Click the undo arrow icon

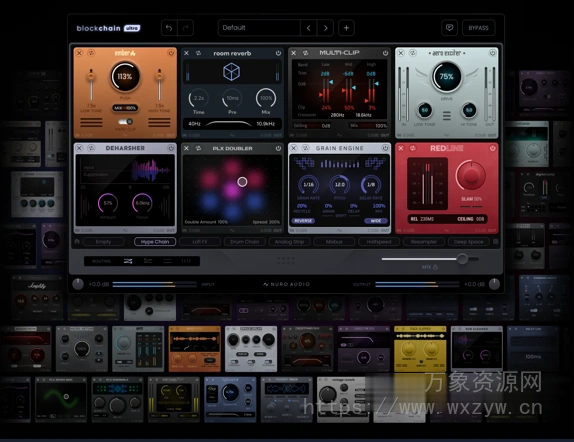click(169, 28)
